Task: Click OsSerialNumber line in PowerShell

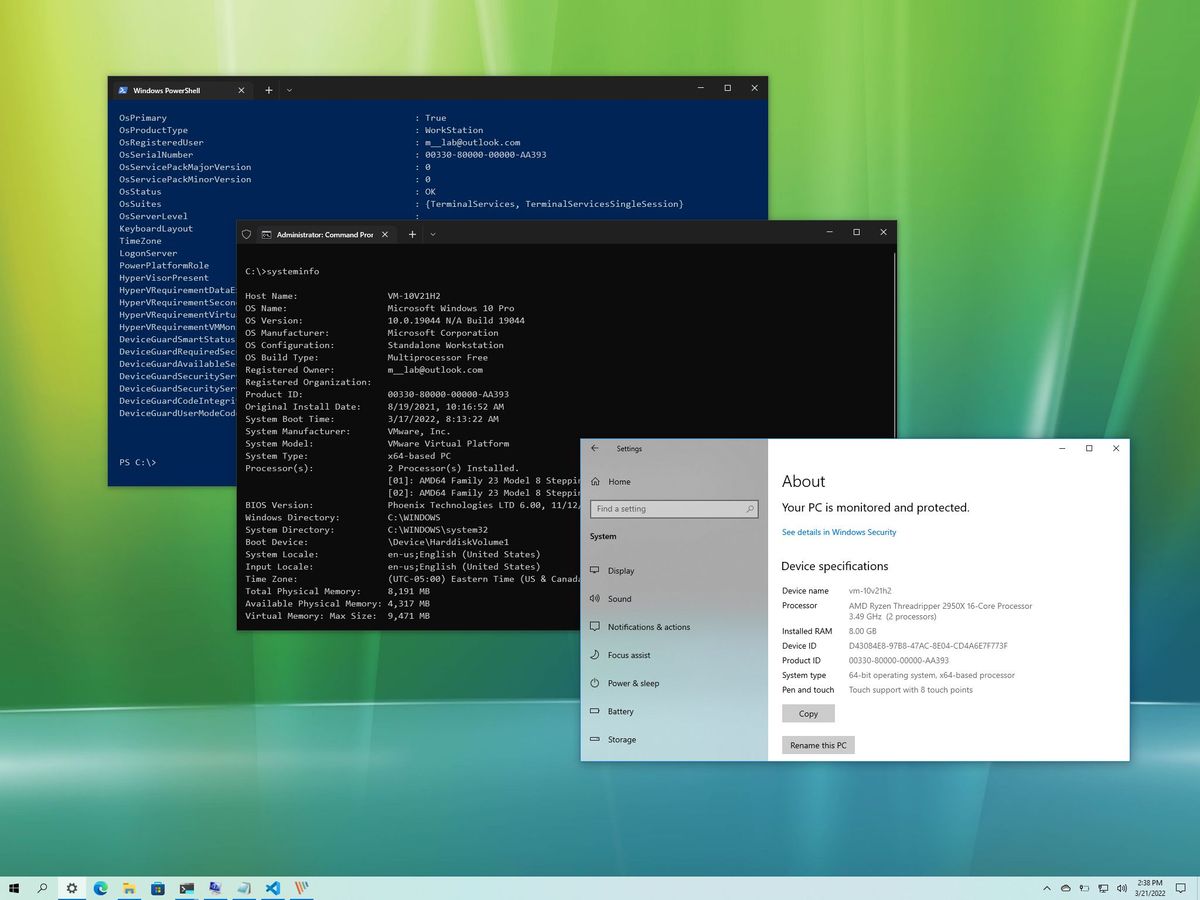Action: click(333, 155)
